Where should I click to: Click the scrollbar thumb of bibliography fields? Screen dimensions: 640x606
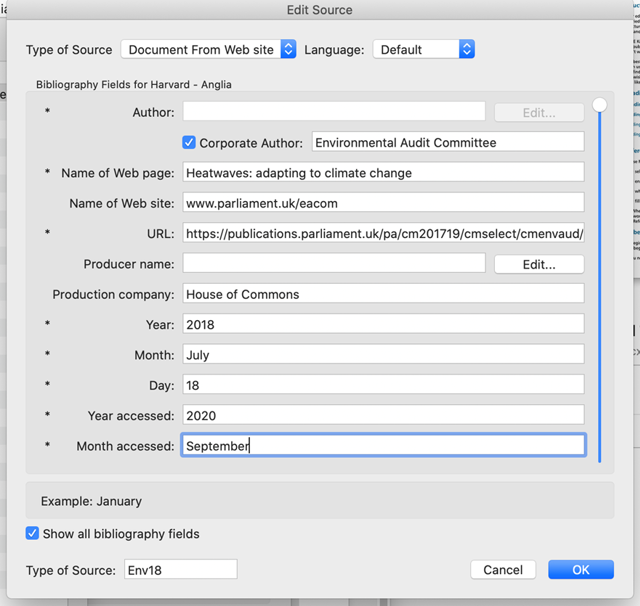[x=600, y=105]
